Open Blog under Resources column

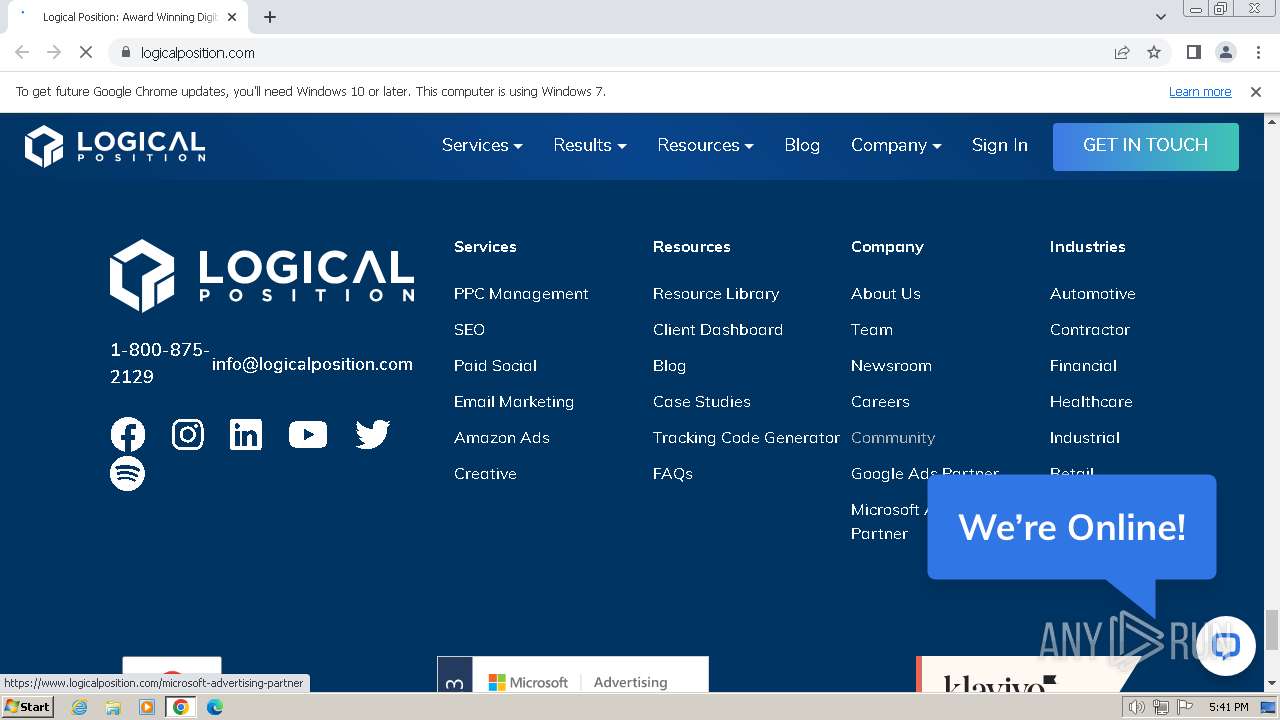(x=669, y=366)
